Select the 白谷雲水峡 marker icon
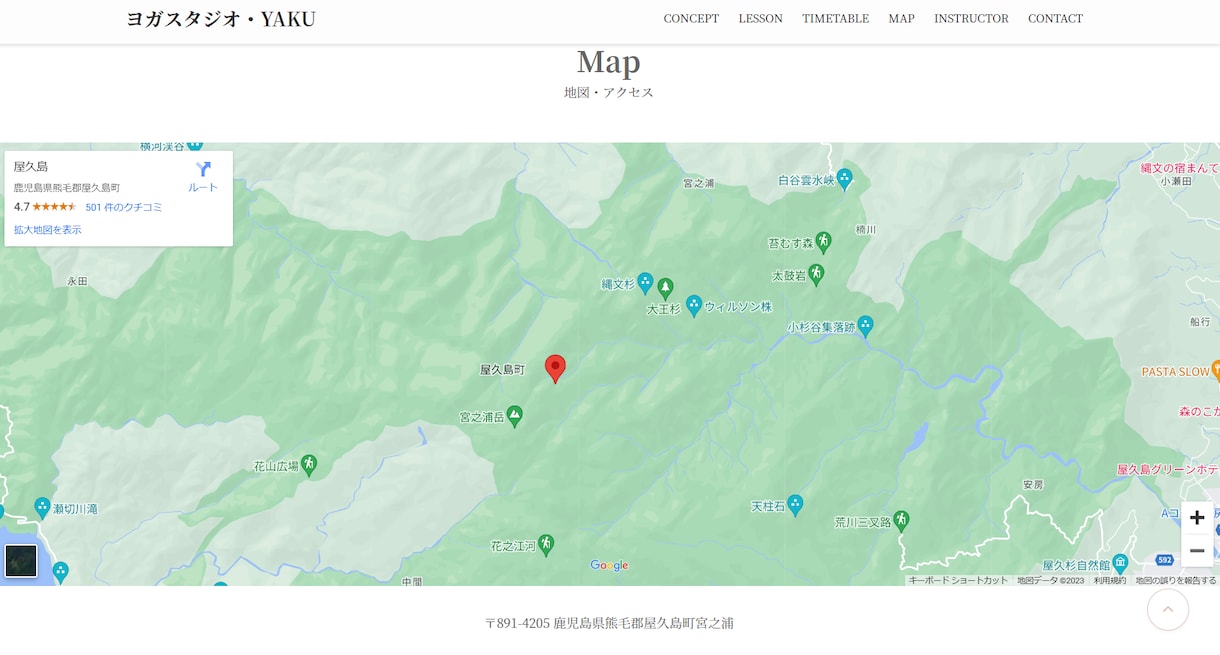Screen dimensions: 1220x655 click(844, 179)
